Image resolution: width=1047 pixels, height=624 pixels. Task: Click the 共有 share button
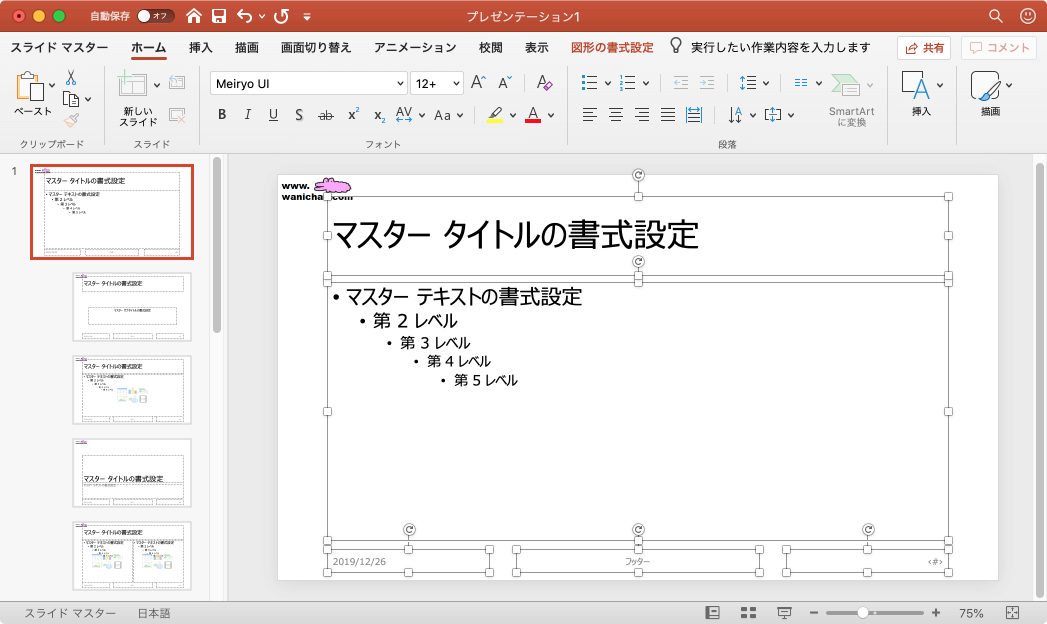click(923, 47)
